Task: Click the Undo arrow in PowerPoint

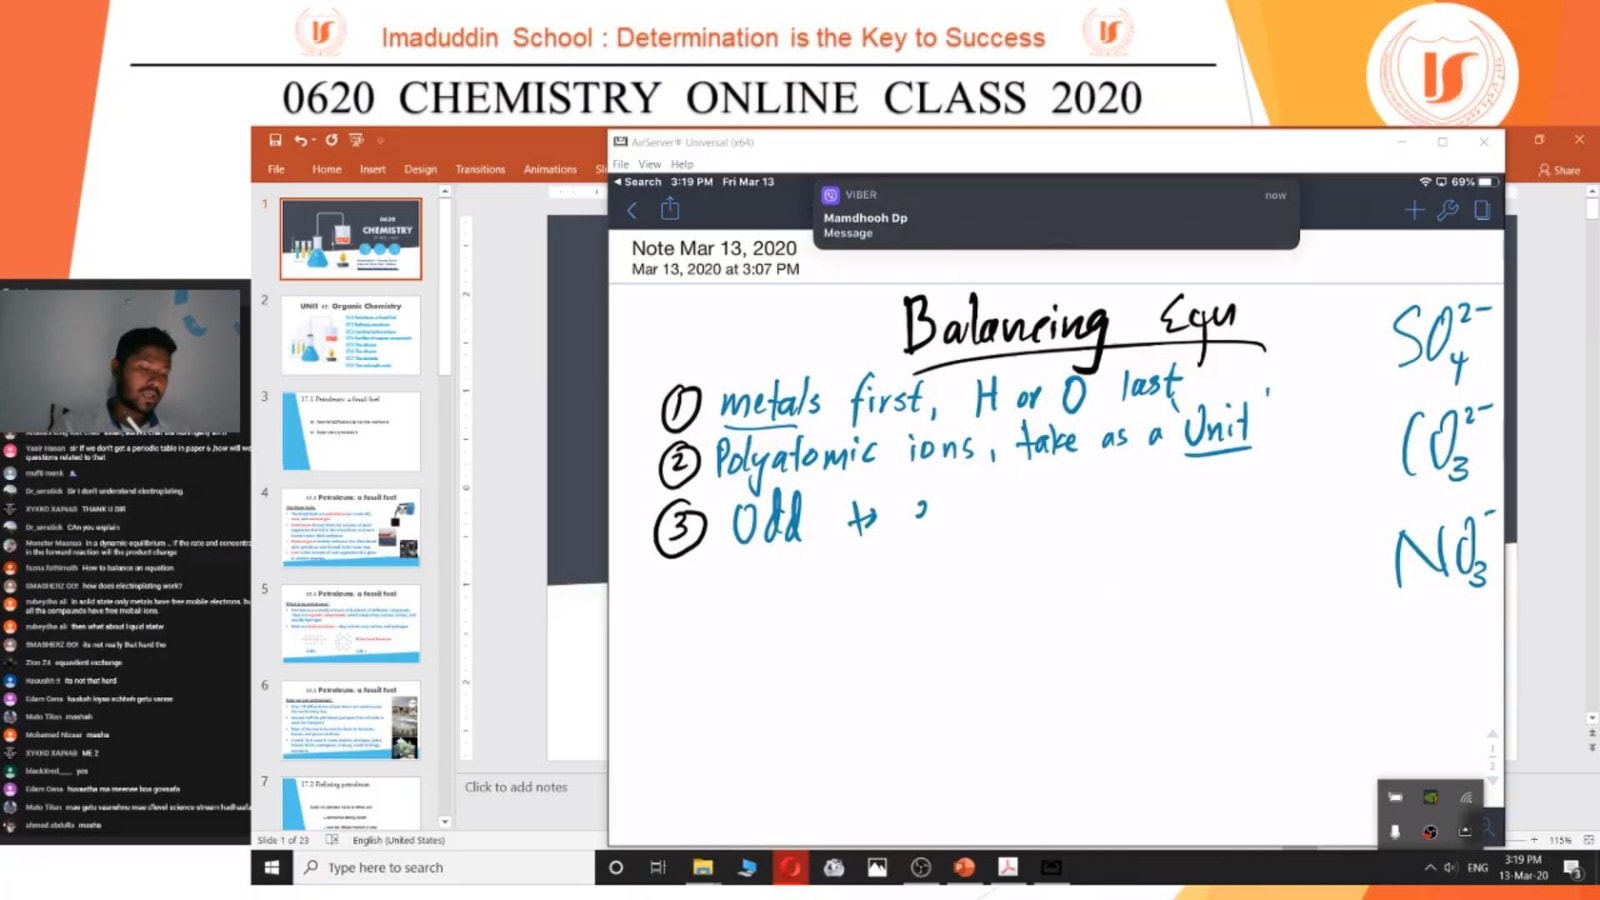Action: click(300, 140)
